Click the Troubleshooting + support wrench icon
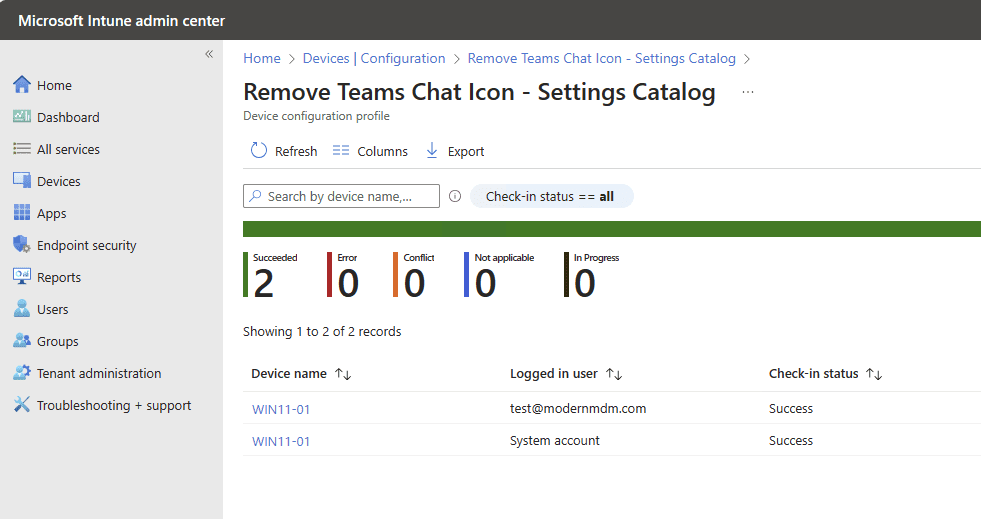 22,405
